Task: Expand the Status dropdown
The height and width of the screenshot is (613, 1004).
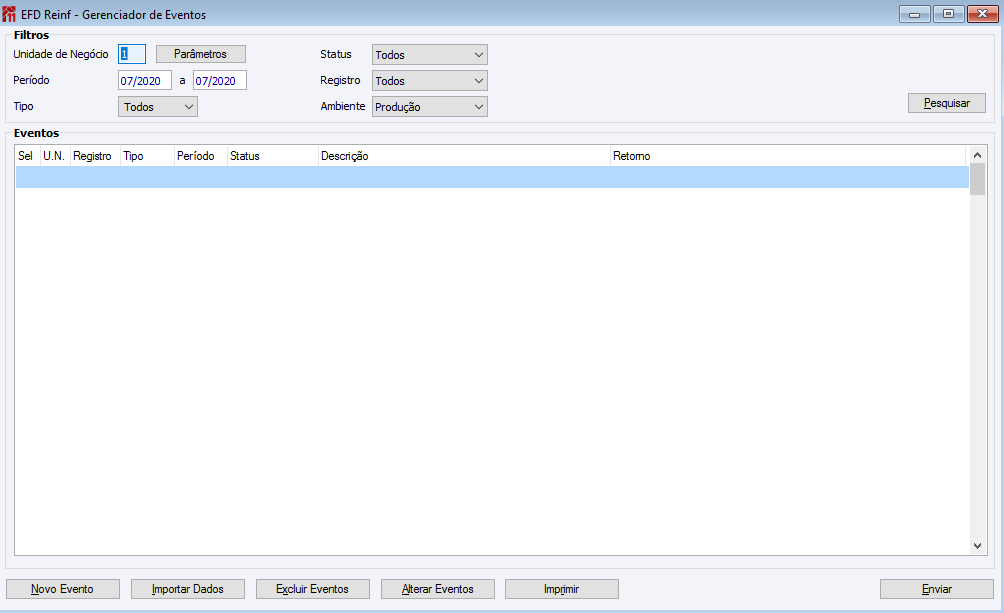Action: point(430,55)
